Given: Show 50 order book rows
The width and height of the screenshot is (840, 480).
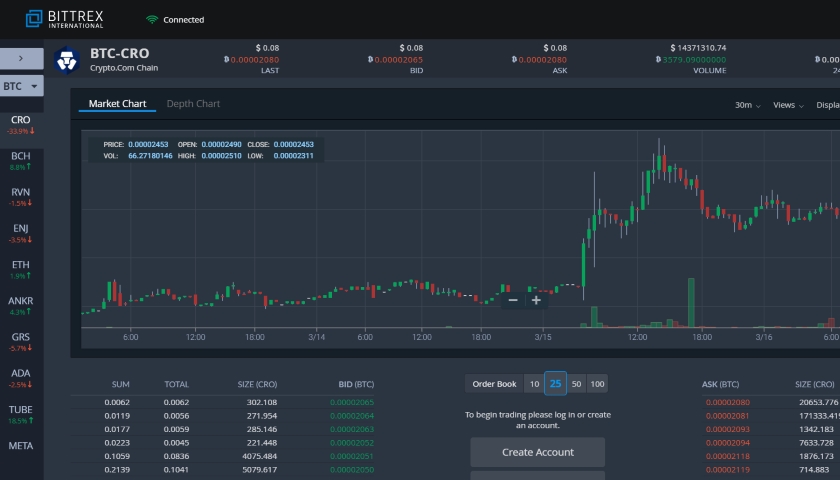Looking at the screenshot, I should coord(576,384).
